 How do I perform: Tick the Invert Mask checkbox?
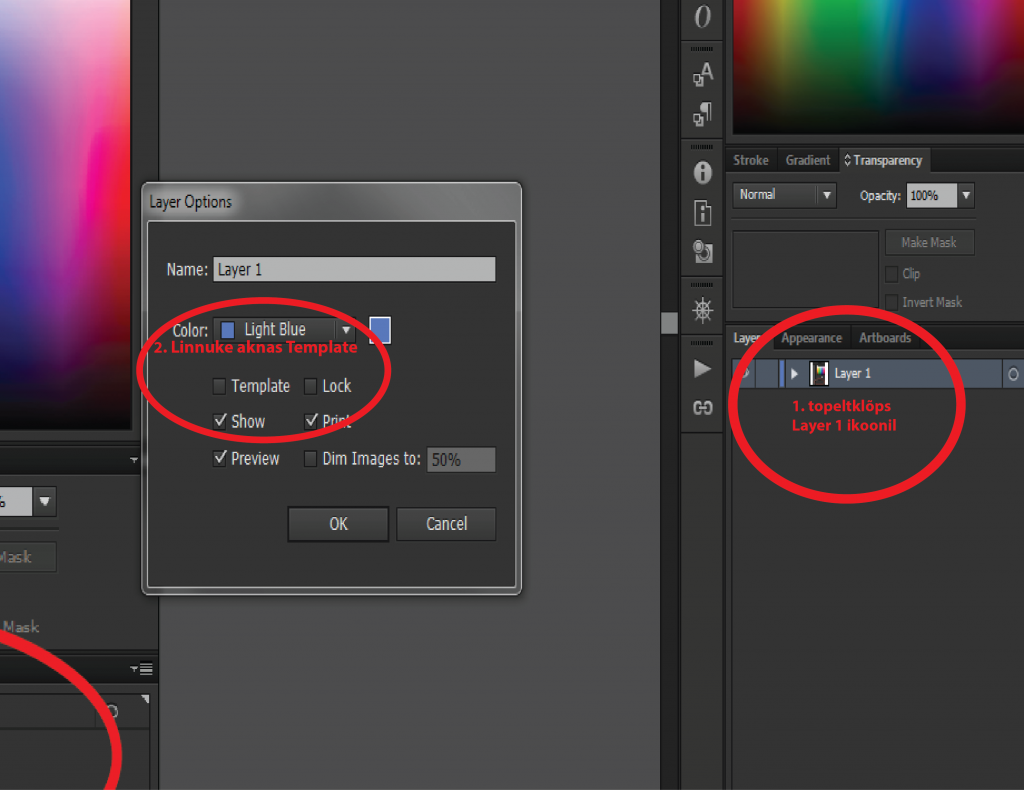tap(891, 302)
